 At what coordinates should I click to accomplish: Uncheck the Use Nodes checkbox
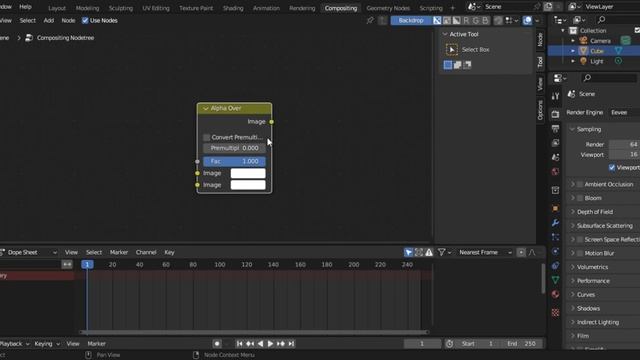click(85, 20)
